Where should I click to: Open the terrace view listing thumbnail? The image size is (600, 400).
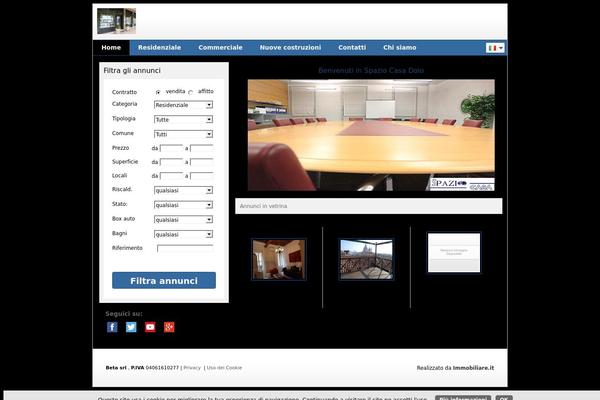(367, 259)
